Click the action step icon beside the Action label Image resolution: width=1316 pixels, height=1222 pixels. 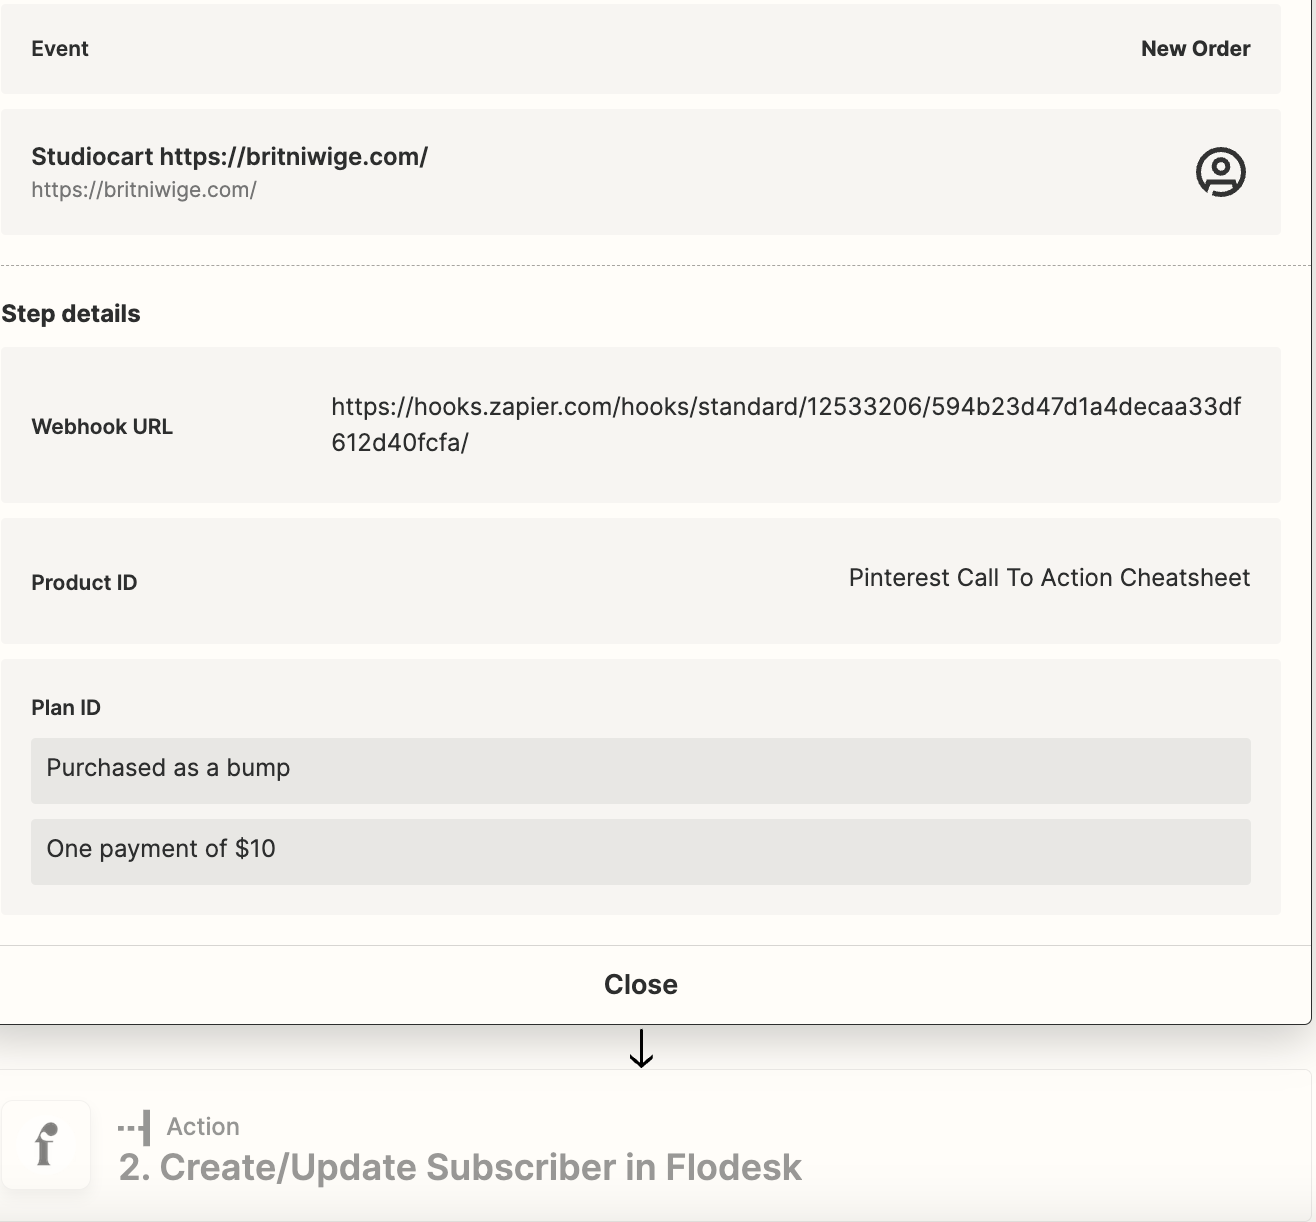[135, 1127]
